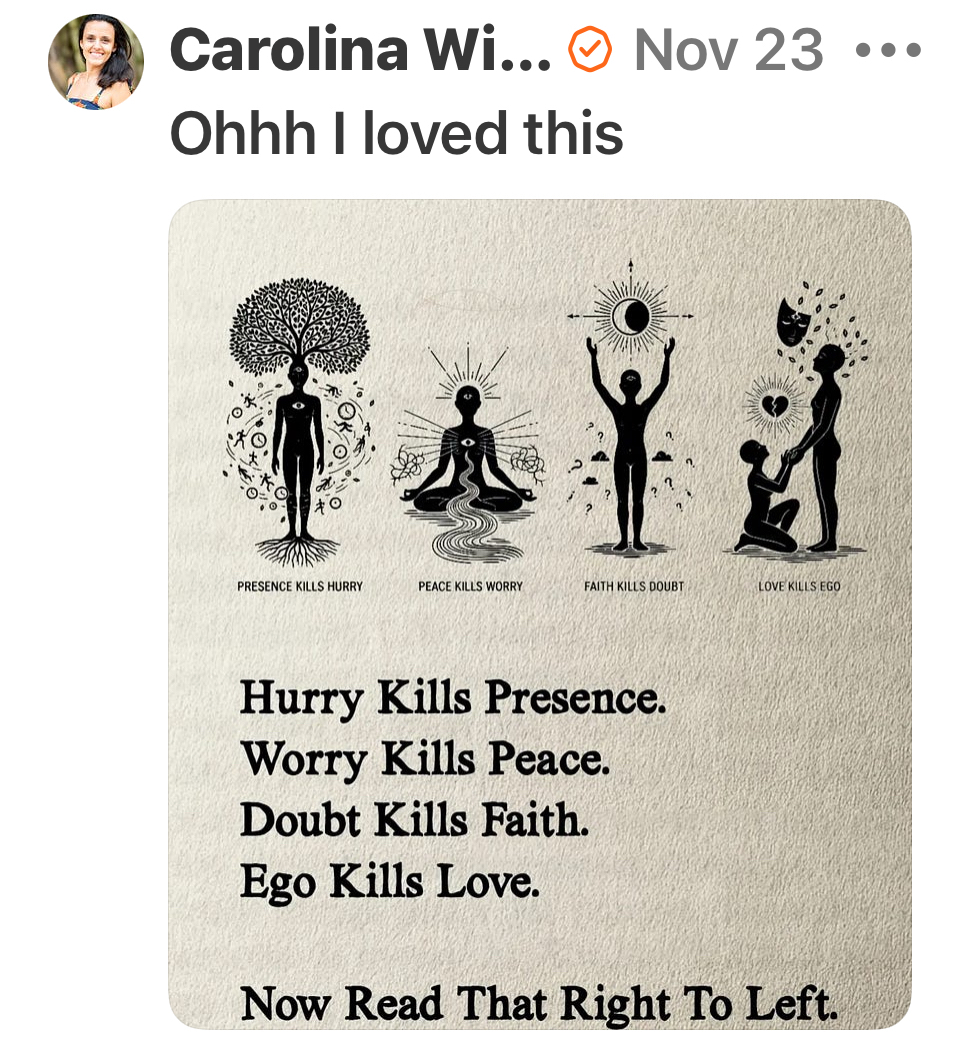Click the broken heart icon
This screenshot has height=1042, width=960.
[x=772, y=404]
